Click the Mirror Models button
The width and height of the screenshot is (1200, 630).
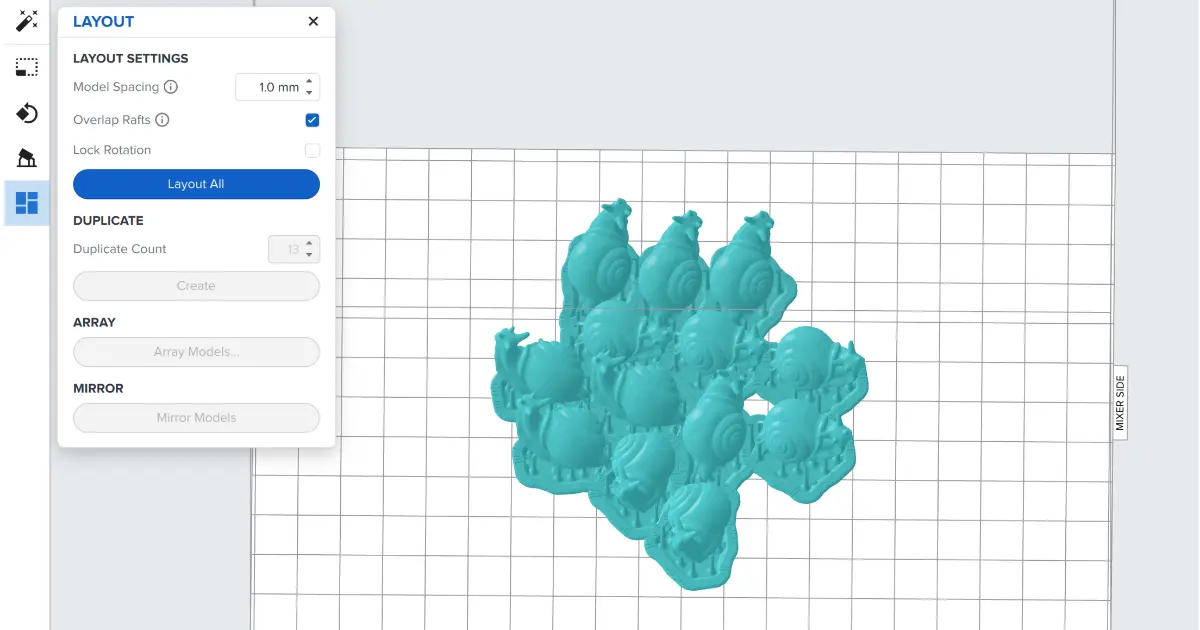(x=196, y=418)
